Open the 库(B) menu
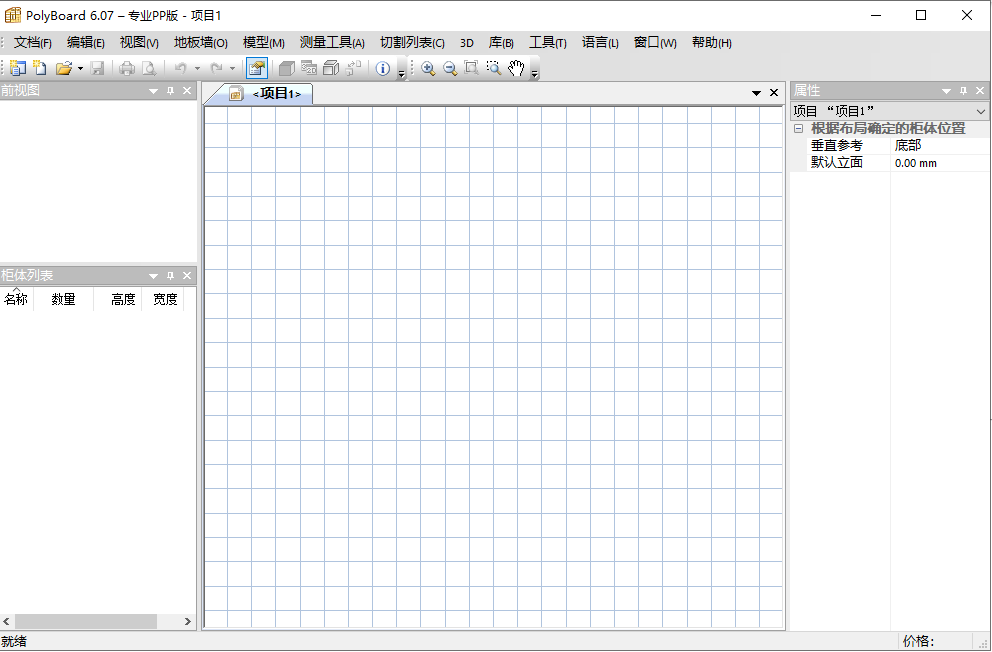 (x=501, y=42)
